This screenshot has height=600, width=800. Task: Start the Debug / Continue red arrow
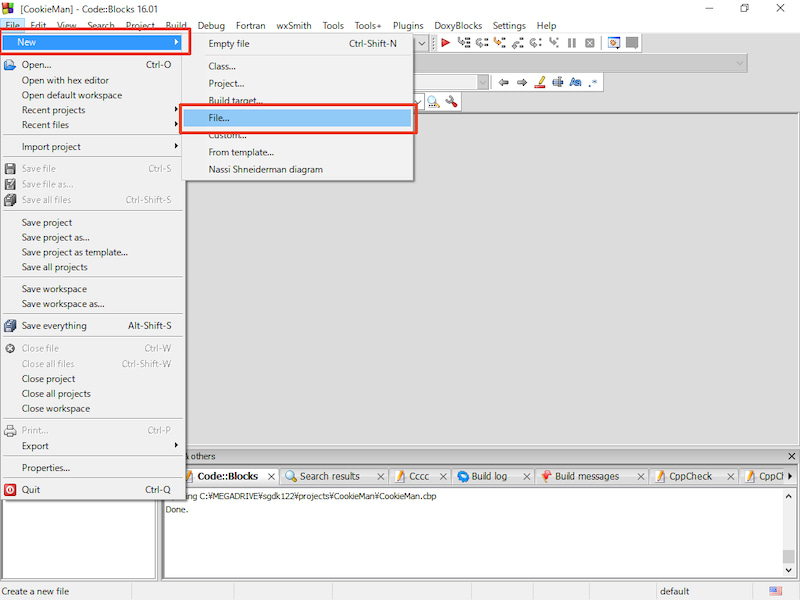coord(445,43)
